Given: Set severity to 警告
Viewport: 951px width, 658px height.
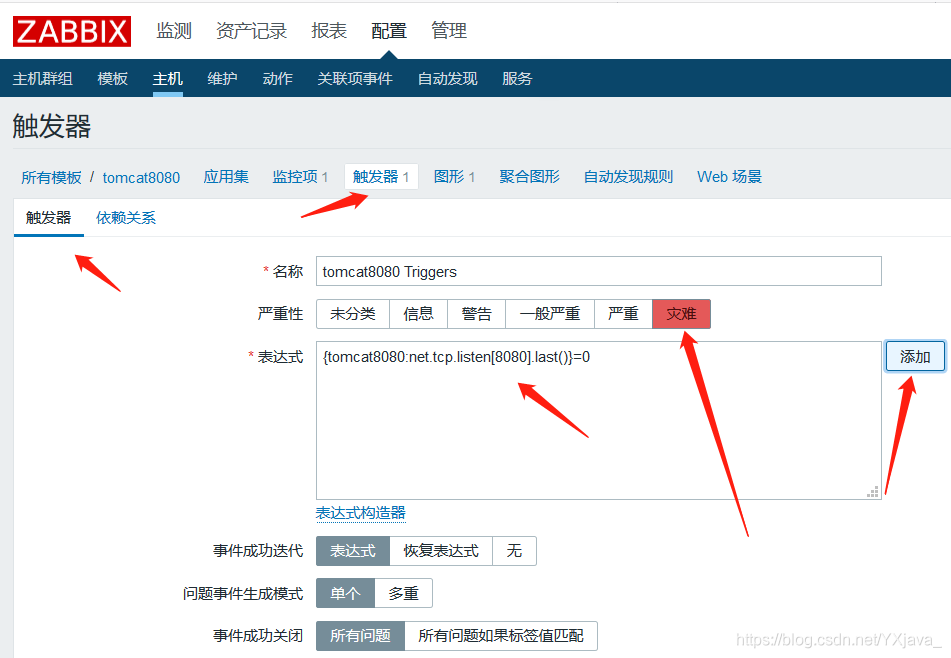Looking at the screenshot, I should pyautogui.click(x=477, y=314).
